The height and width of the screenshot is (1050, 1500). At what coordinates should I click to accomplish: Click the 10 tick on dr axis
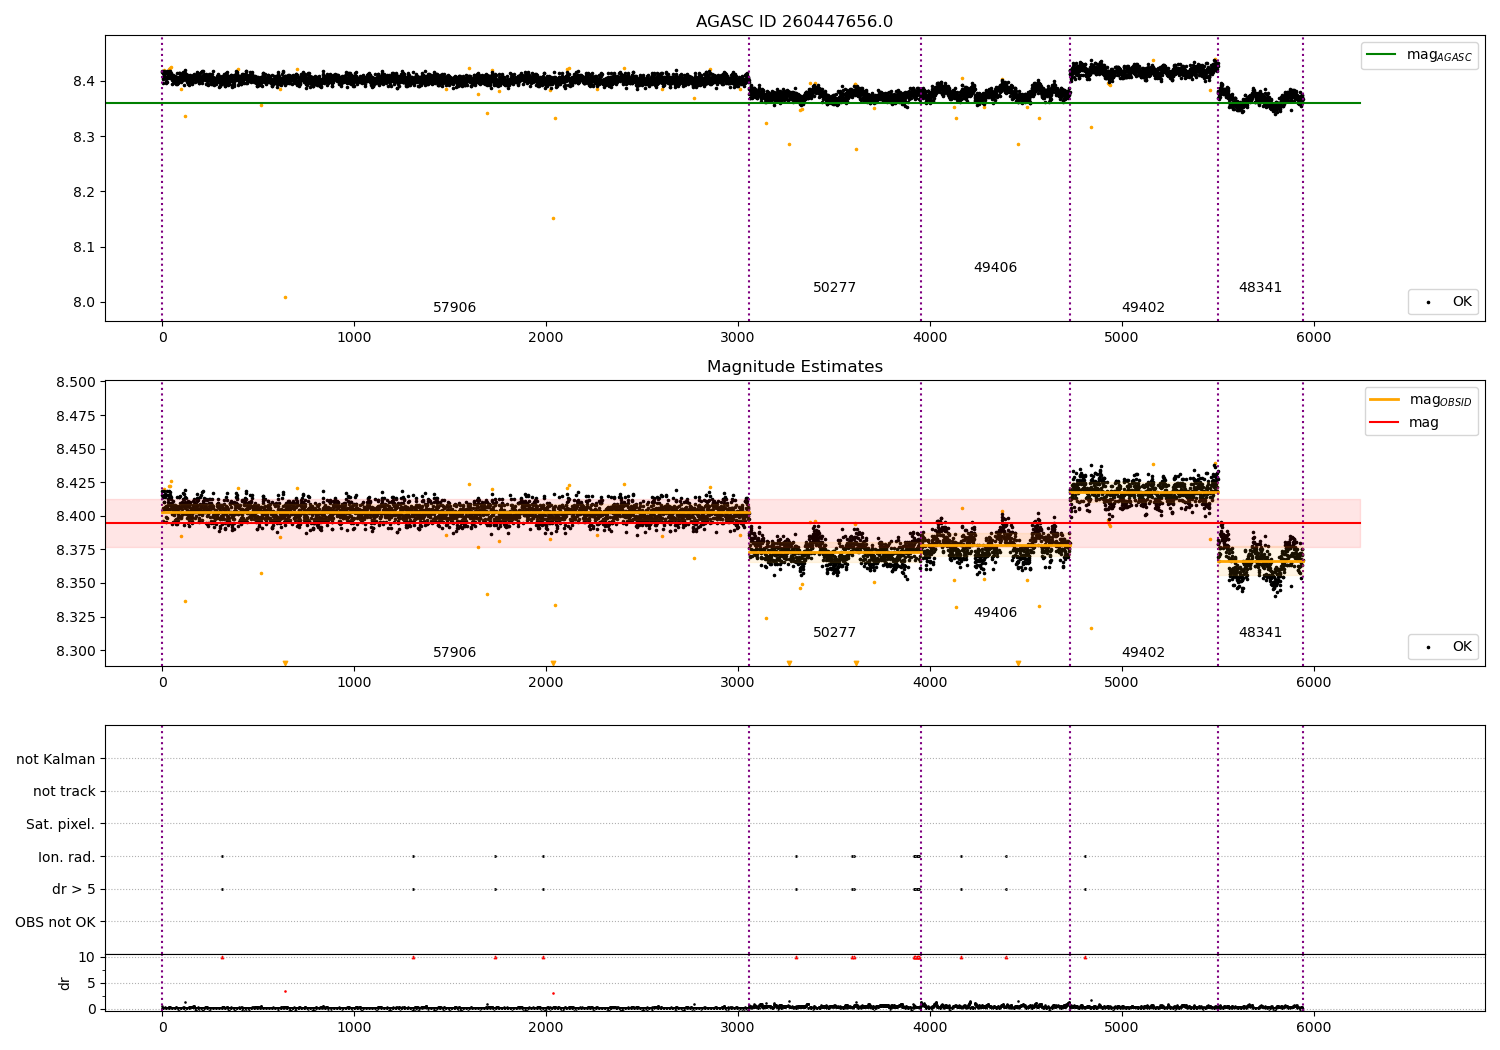click(87, 957)
